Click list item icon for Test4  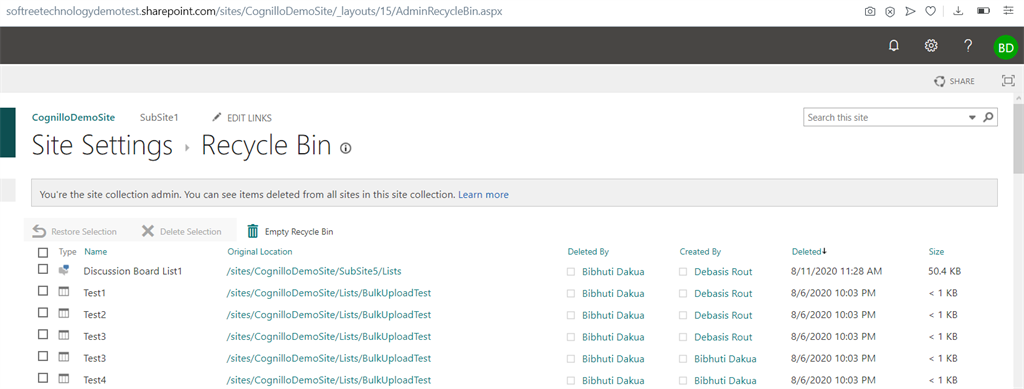pos(64,379)
